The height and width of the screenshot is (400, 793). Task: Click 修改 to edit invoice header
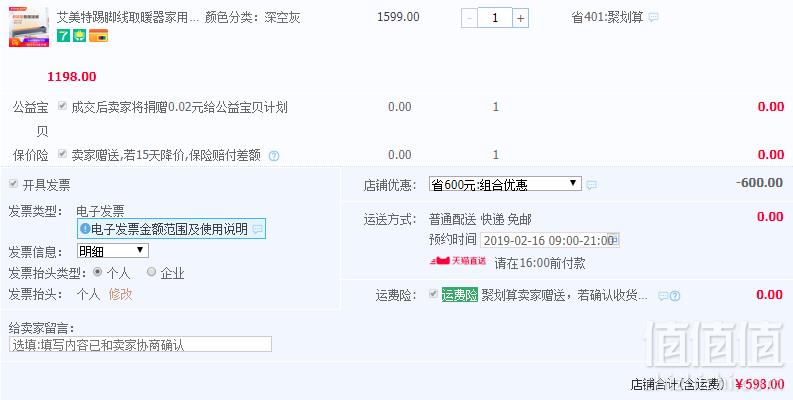(x=120, y=294)
